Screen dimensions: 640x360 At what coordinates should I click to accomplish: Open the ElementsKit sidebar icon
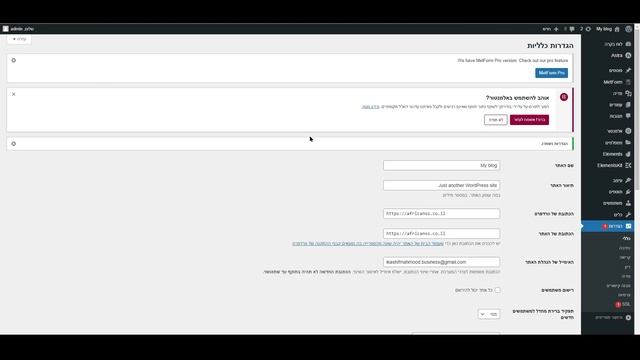pos(628,165)
